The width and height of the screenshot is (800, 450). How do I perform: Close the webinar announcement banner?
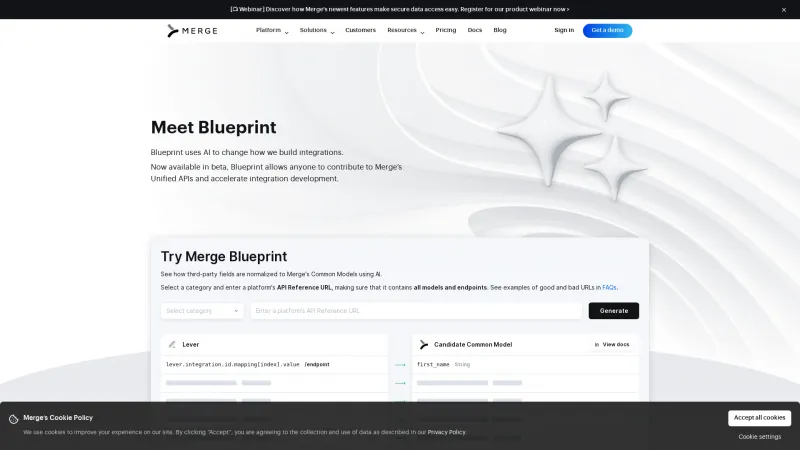click(x=784, y=10)
